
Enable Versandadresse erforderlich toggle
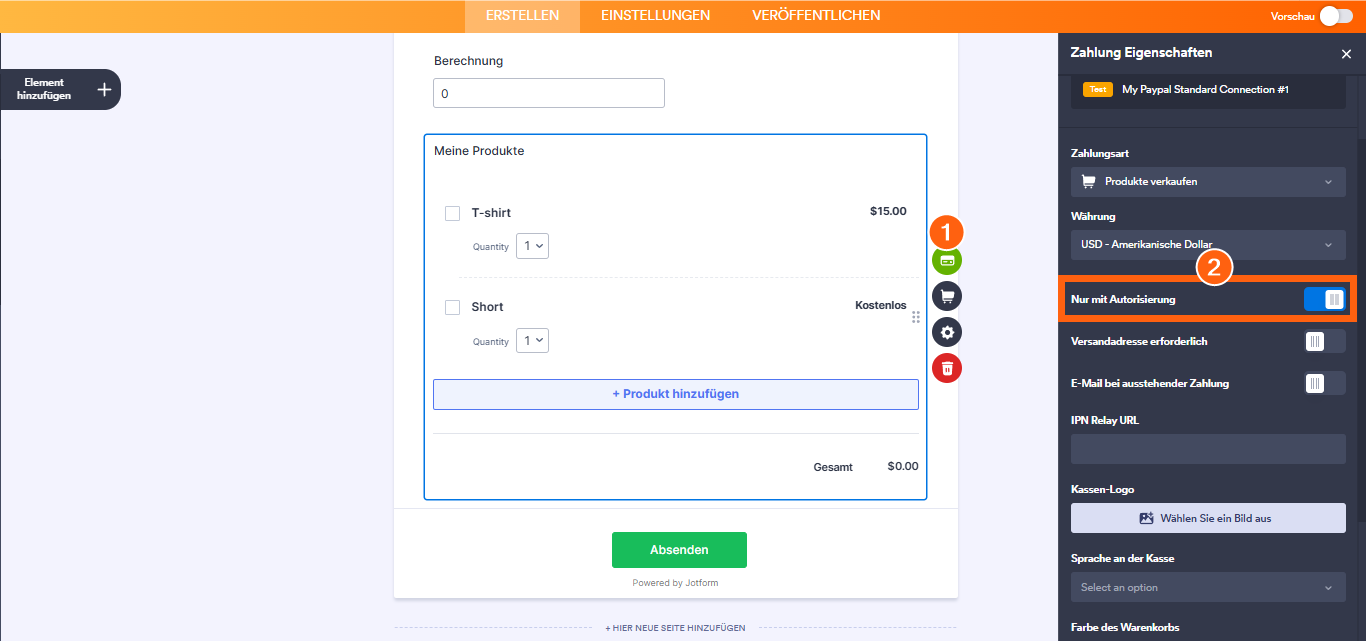[1325, 341]
